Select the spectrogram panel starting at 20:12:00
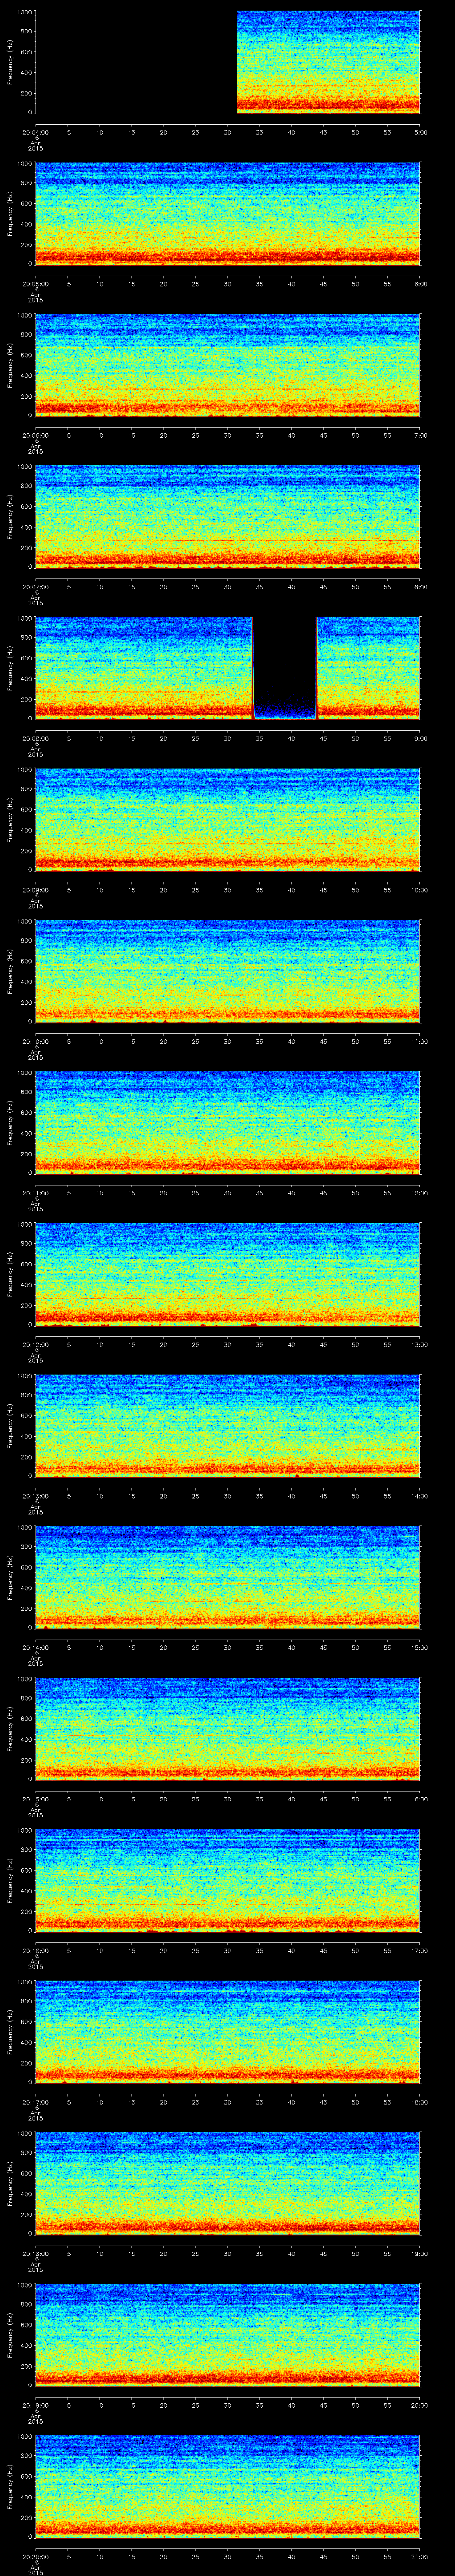The height and width of the screenshot is (2576, 455). (x=228, y=1274)
